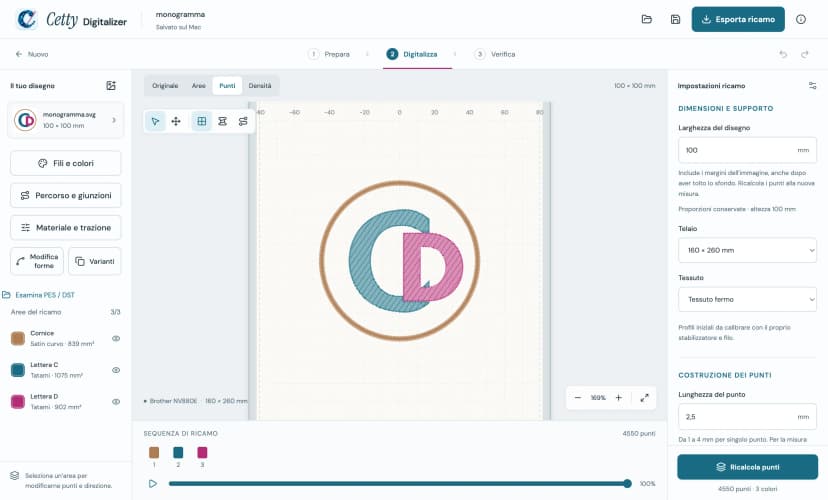Toggle the stitch path overlay tool
Screen dimensions: 828x500
click(x=243, y=121)
